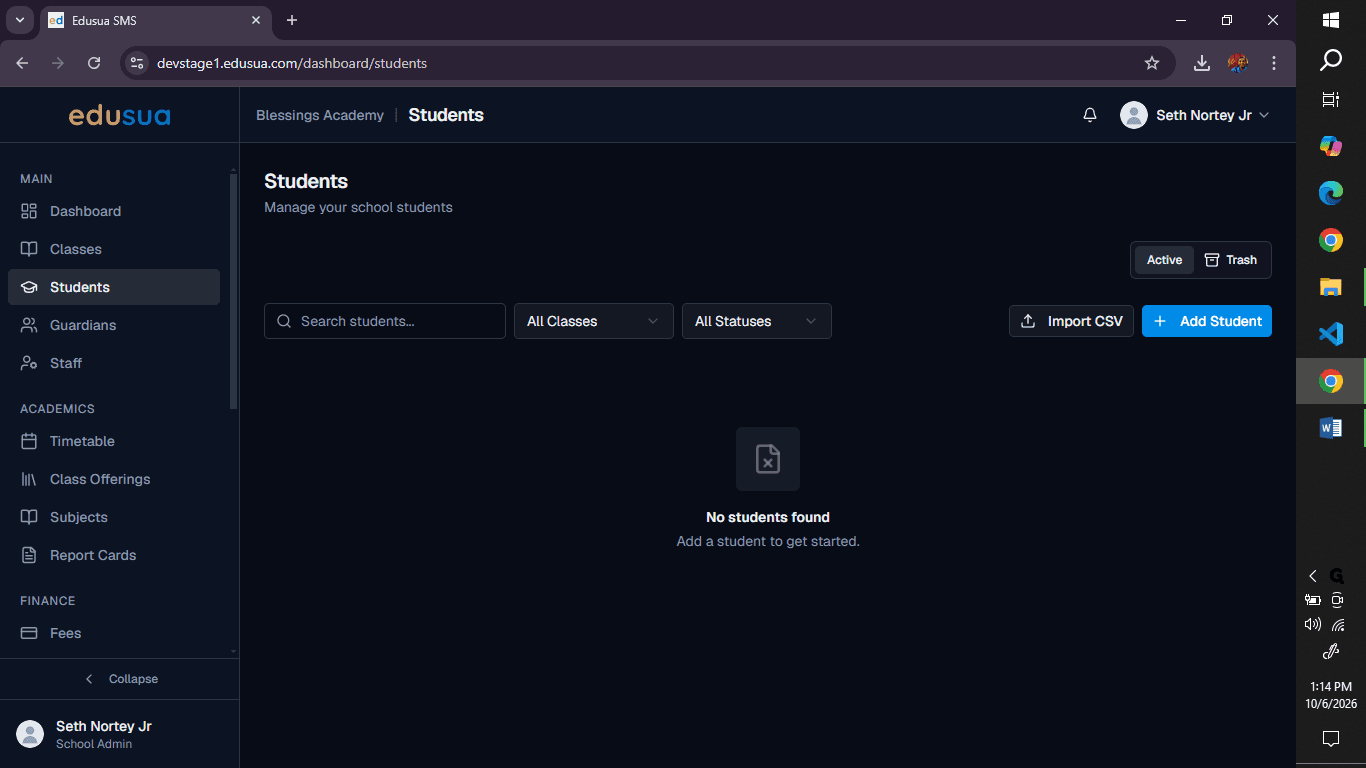Screen dimensions: 1366x768
Task: Go to Dashboard in sidebar
Action: coord(114,211)
